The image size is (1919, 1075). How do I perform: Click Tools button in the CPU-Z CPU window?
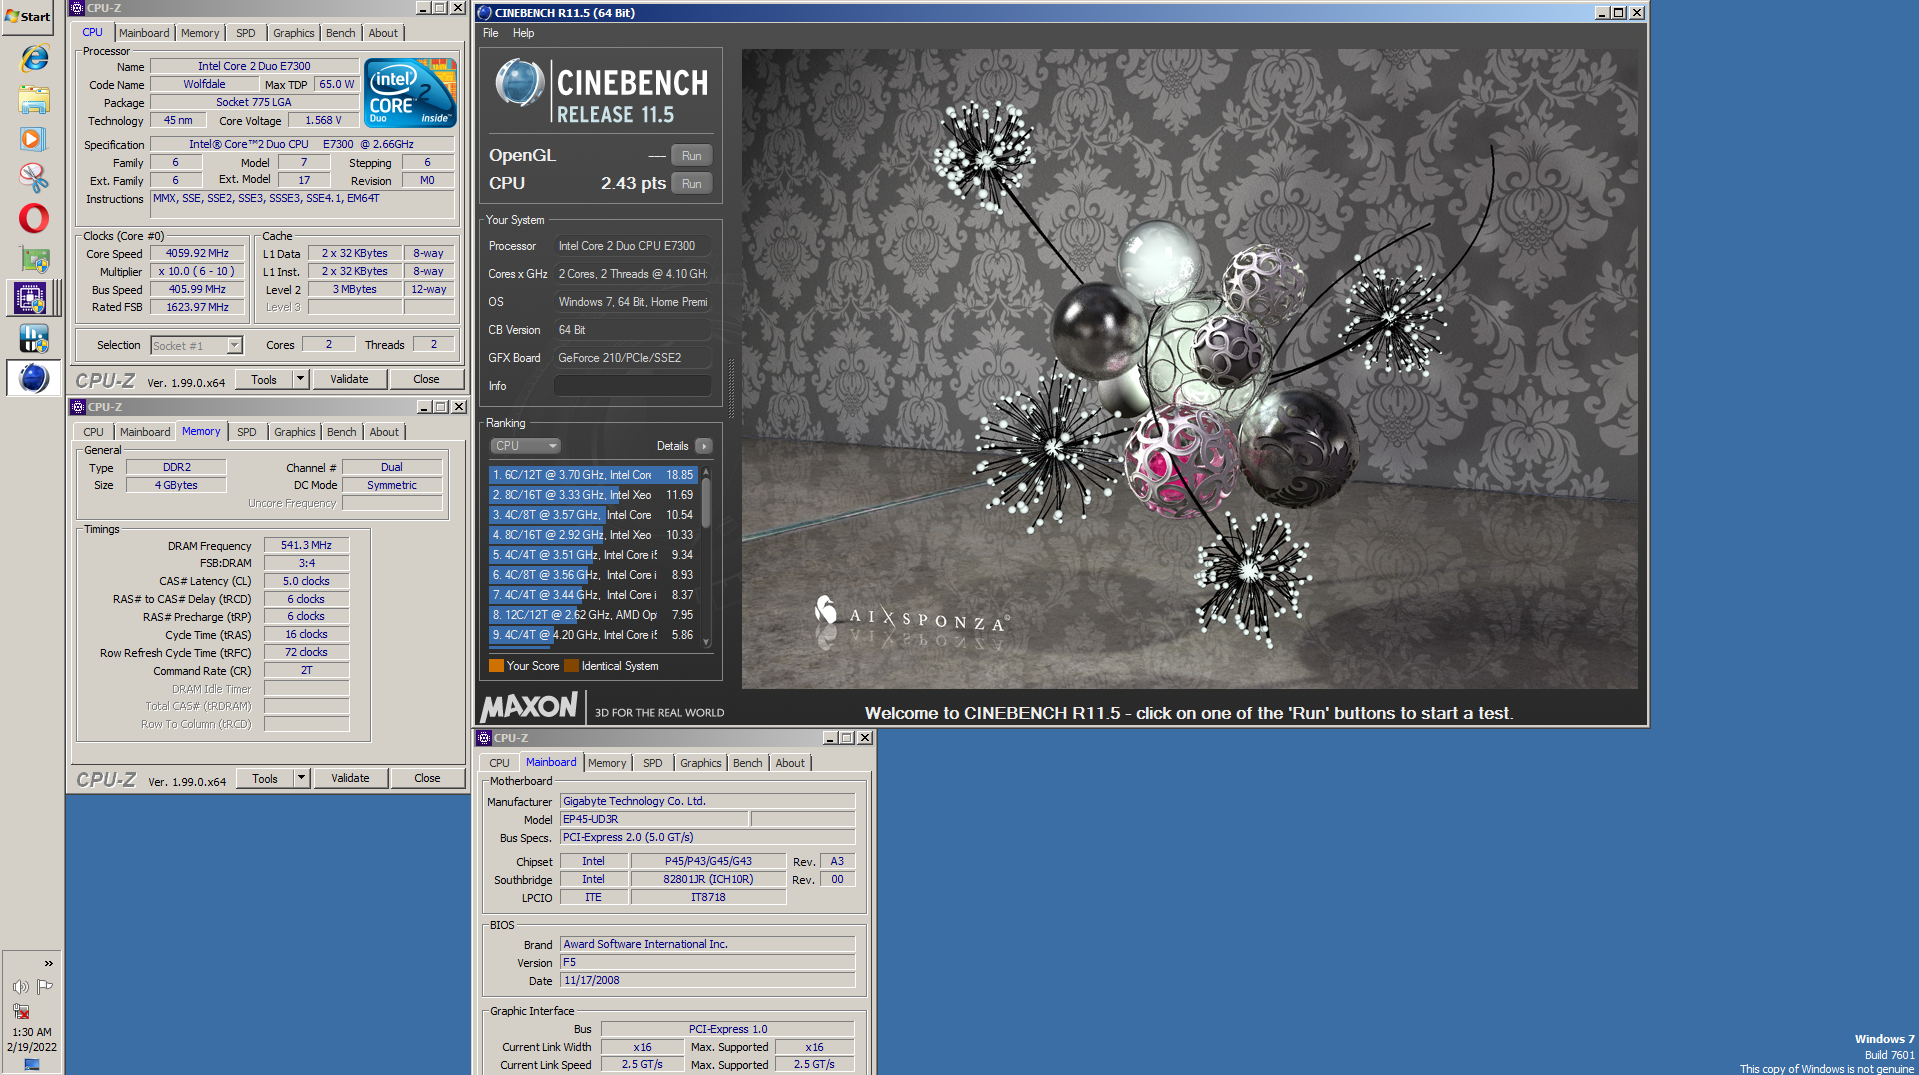click(x=264, y=379)
